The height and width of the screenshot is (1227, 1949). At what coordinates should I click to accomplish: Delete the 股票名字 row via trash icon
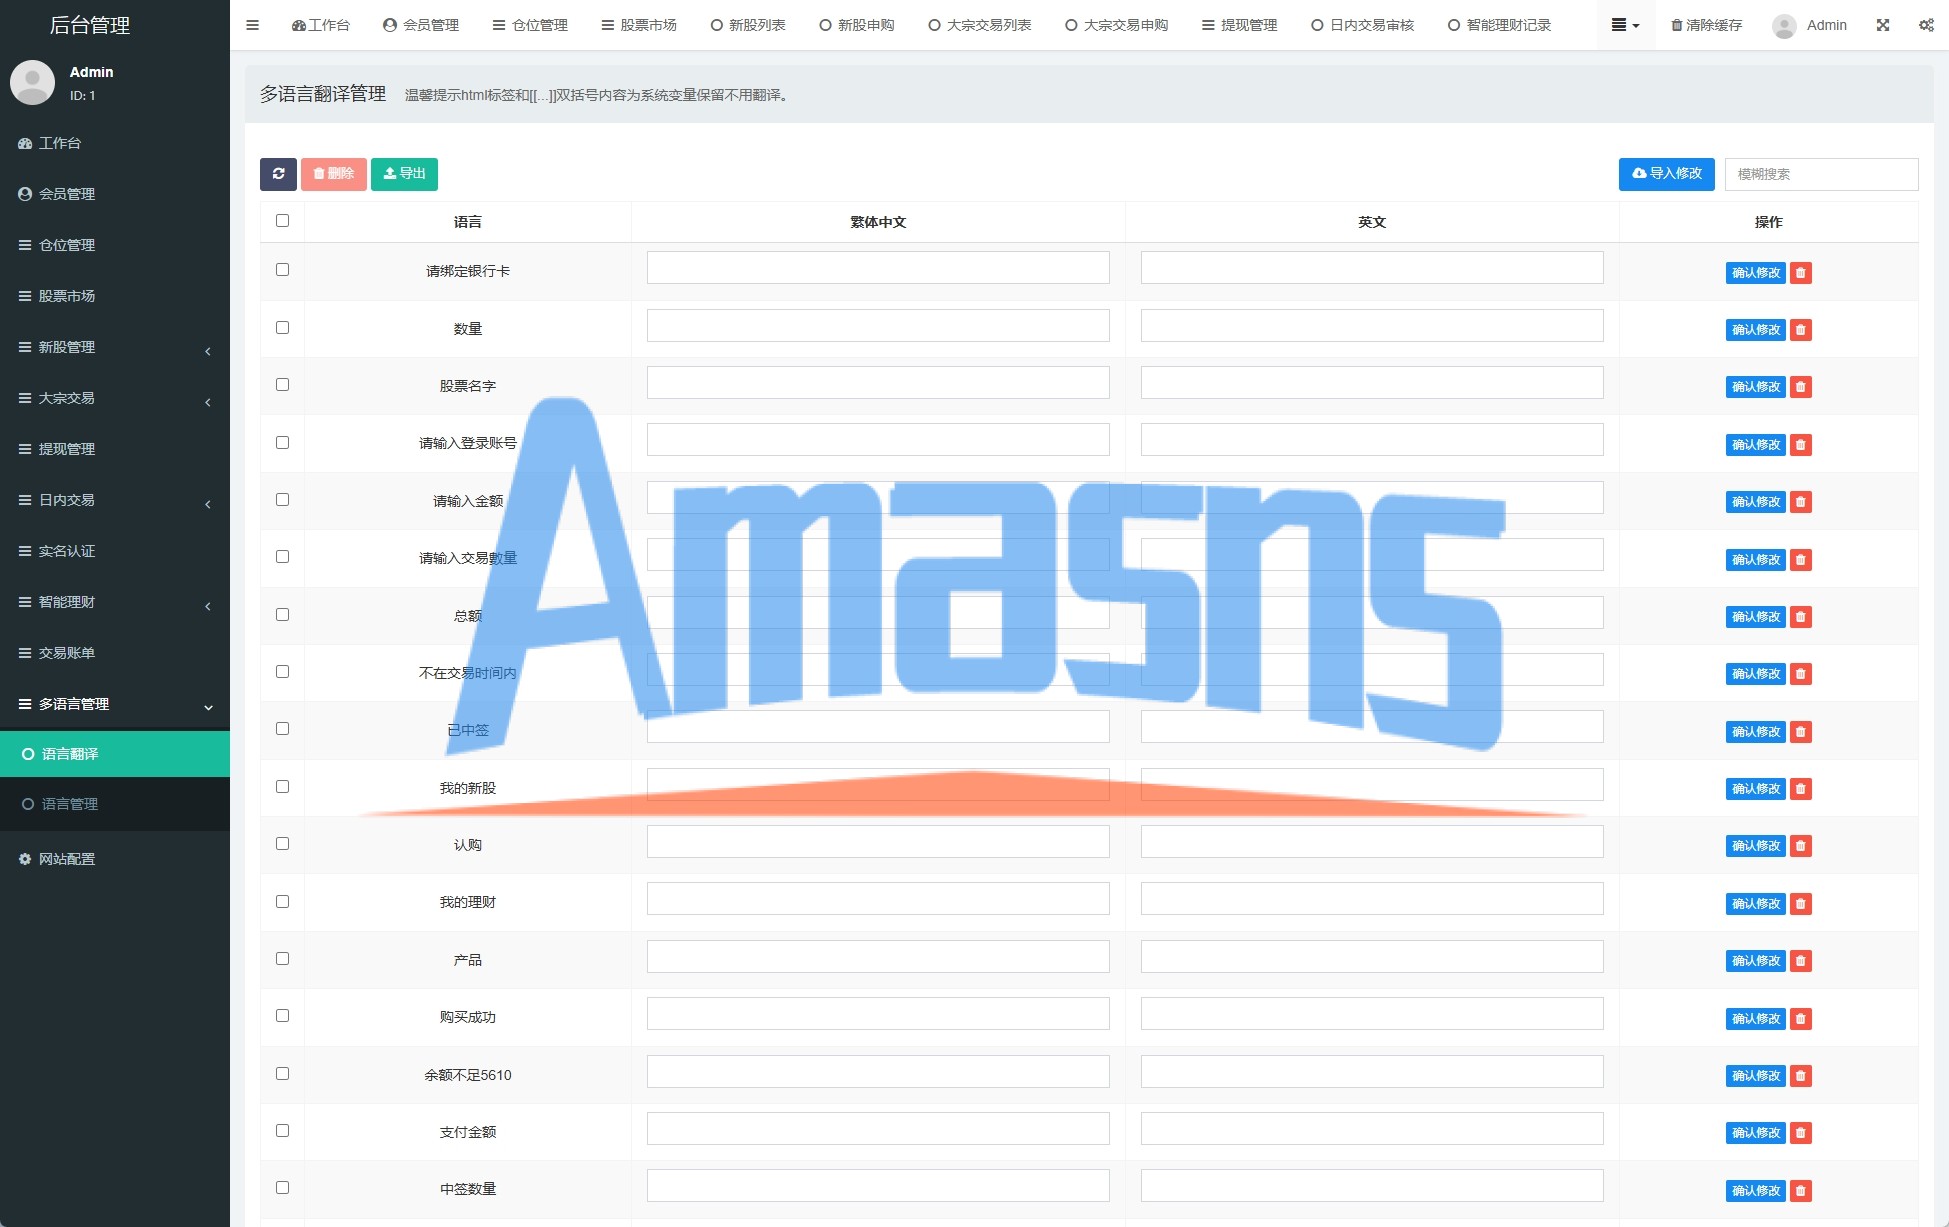coord(1801,387)
